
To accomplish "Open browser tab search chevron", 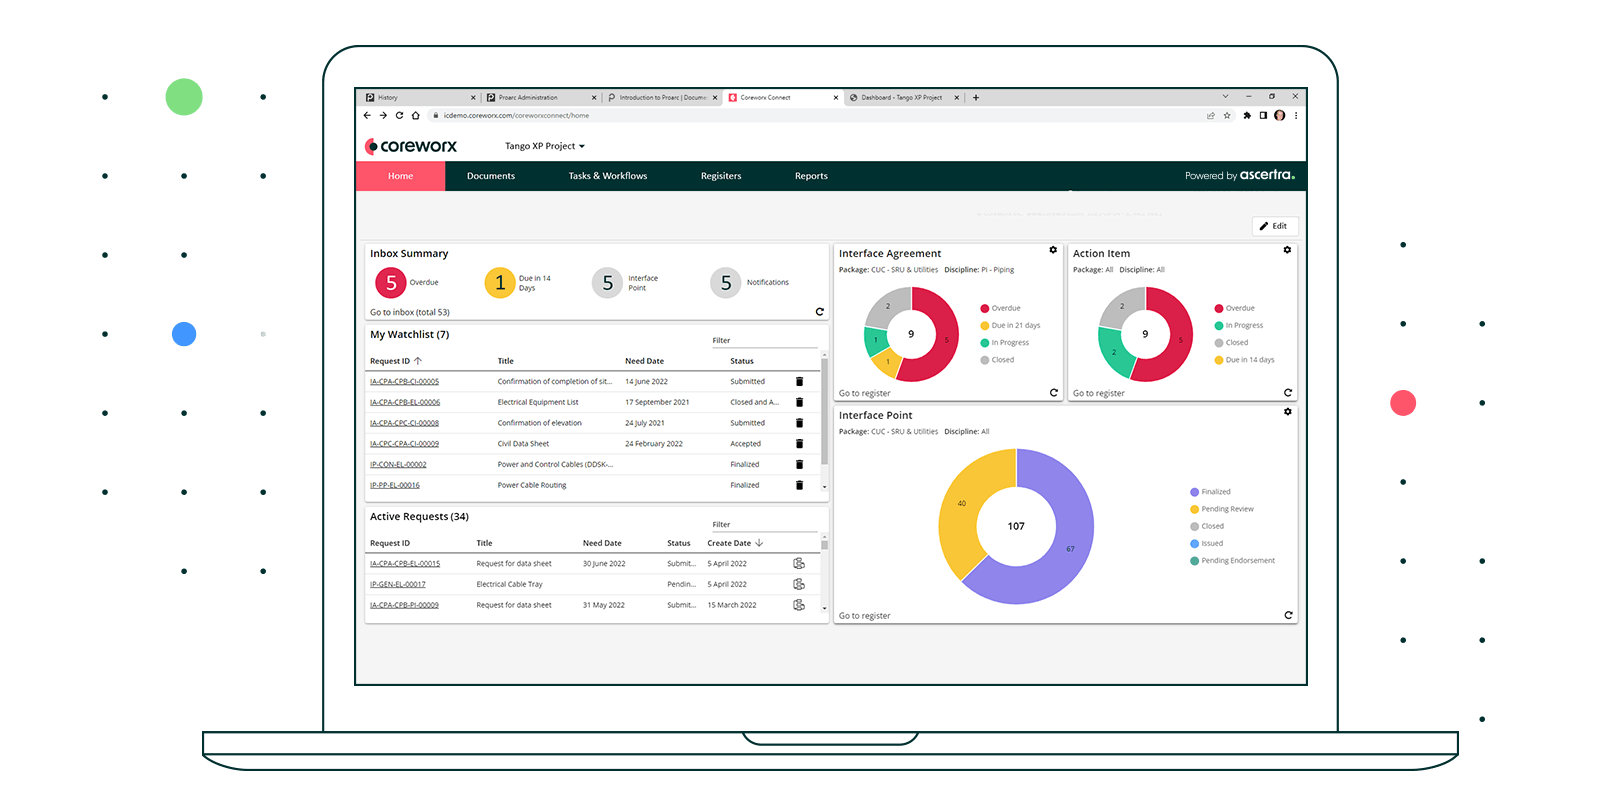I will (x=1225, y=97).
